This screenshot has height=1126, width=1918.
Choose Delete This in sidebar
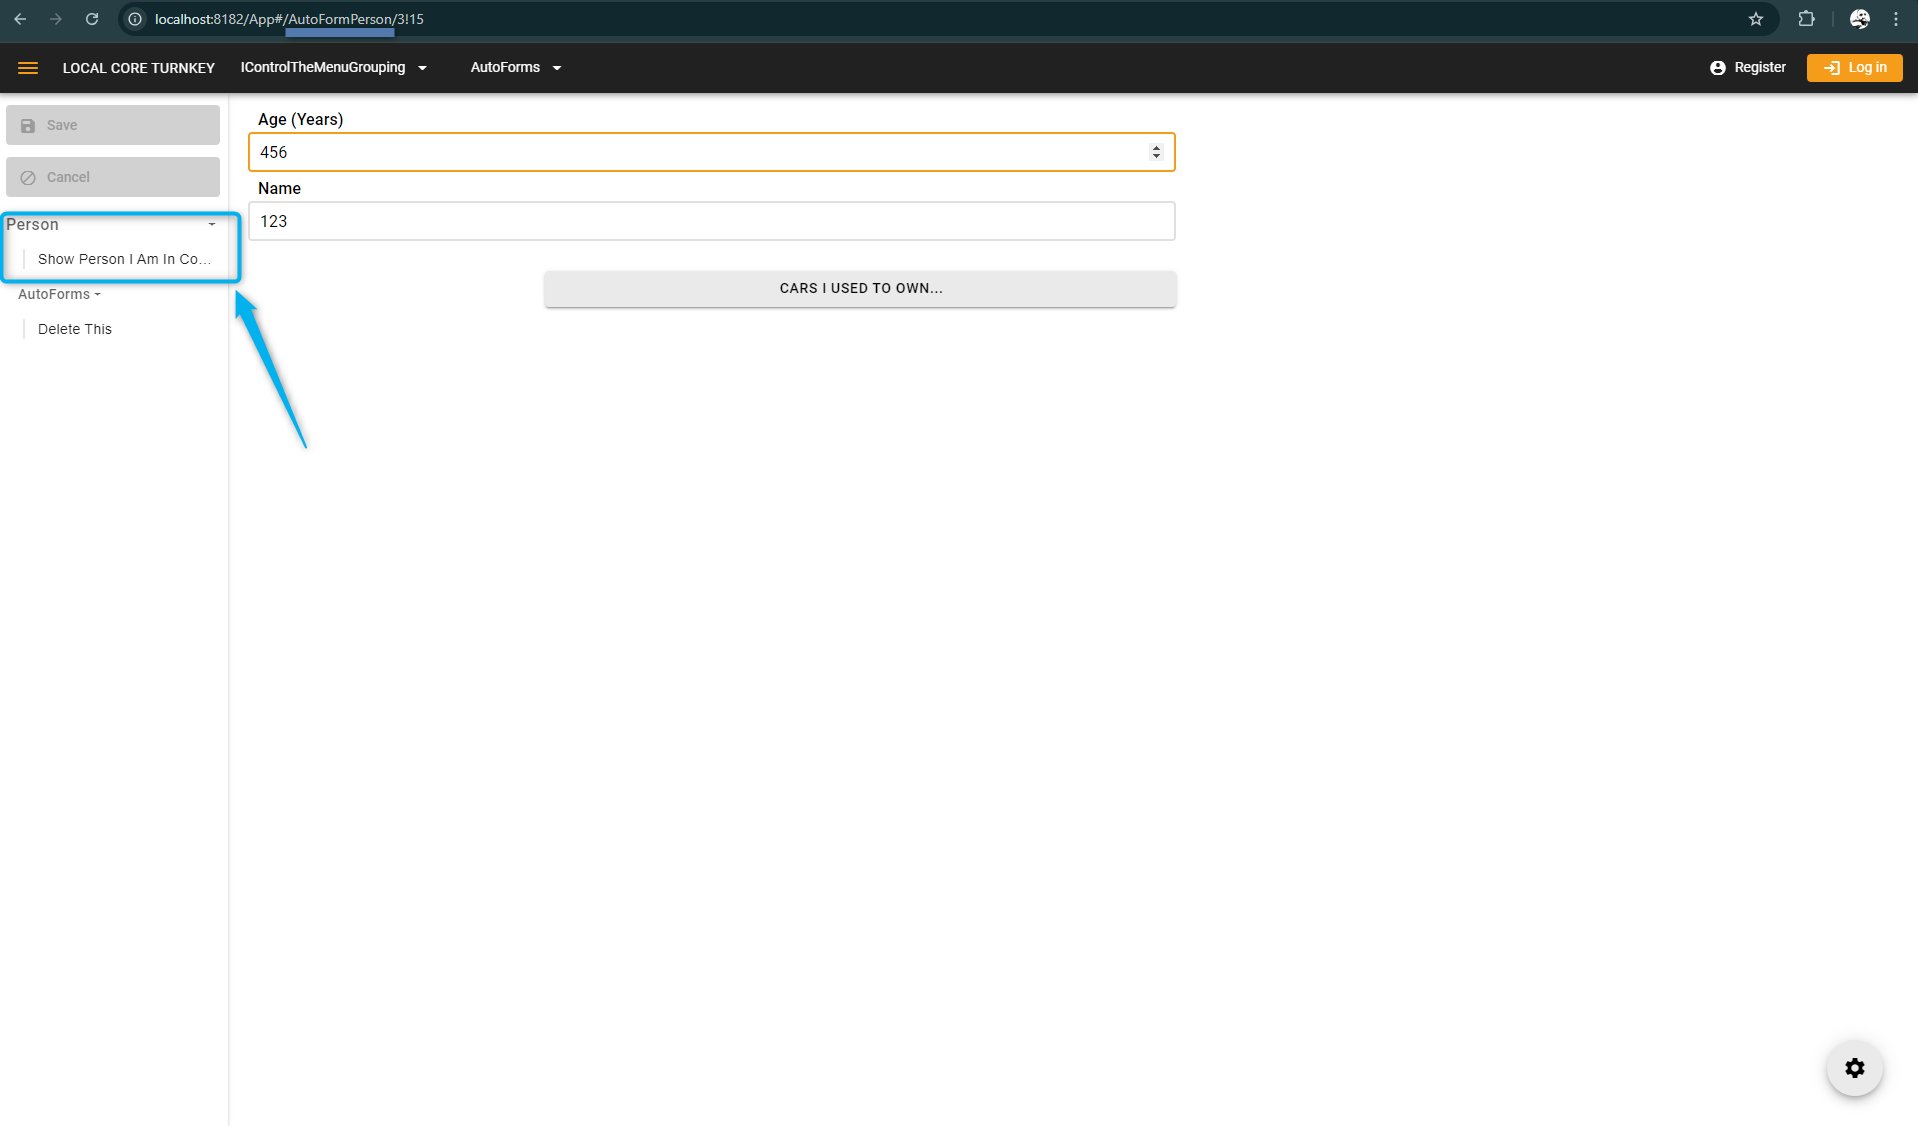[75, 329]
